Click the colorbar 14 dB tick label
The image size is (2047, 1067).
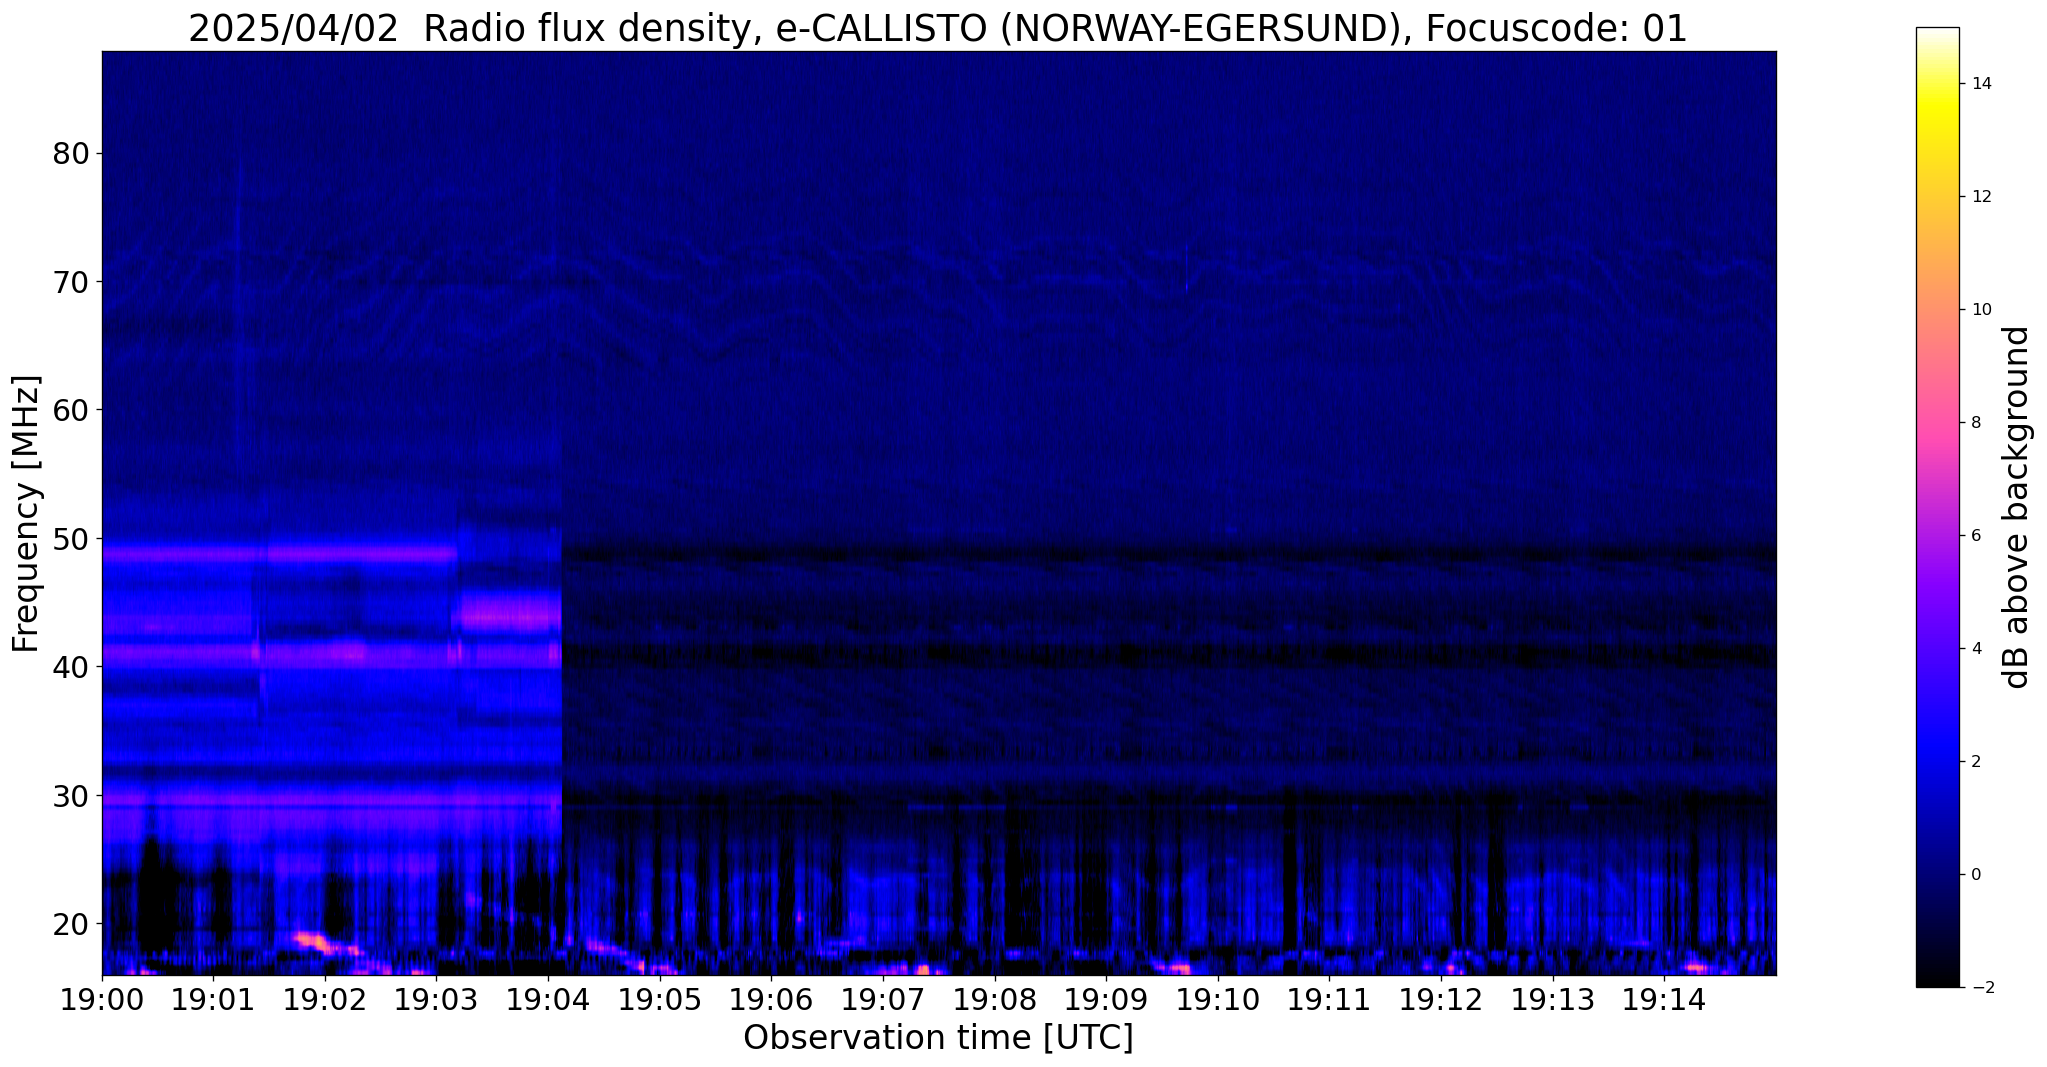(x=1980, y=84)
